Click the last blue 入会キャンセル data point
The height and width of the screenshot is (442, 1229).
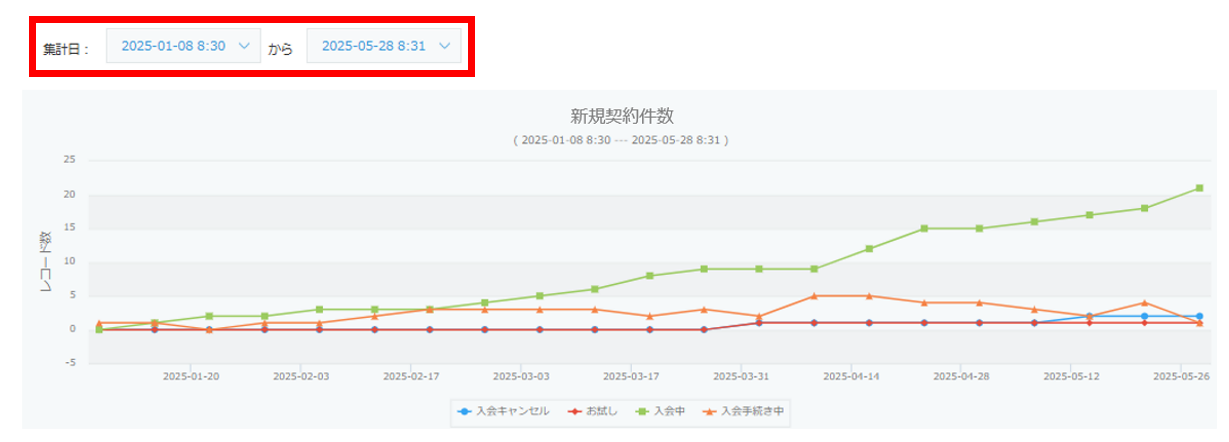click(1199, 316)
